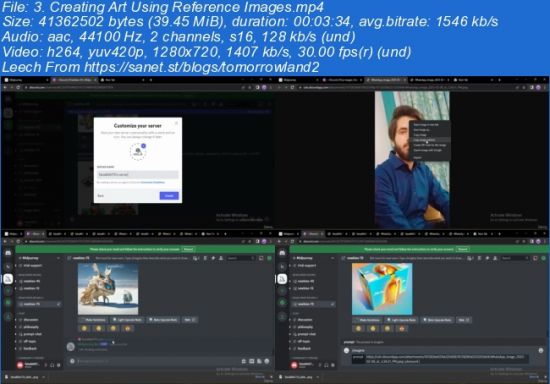Click the plus attach button, creature-image frame
550x384 pixels.
pyautogui.click(x=72, y=361)
